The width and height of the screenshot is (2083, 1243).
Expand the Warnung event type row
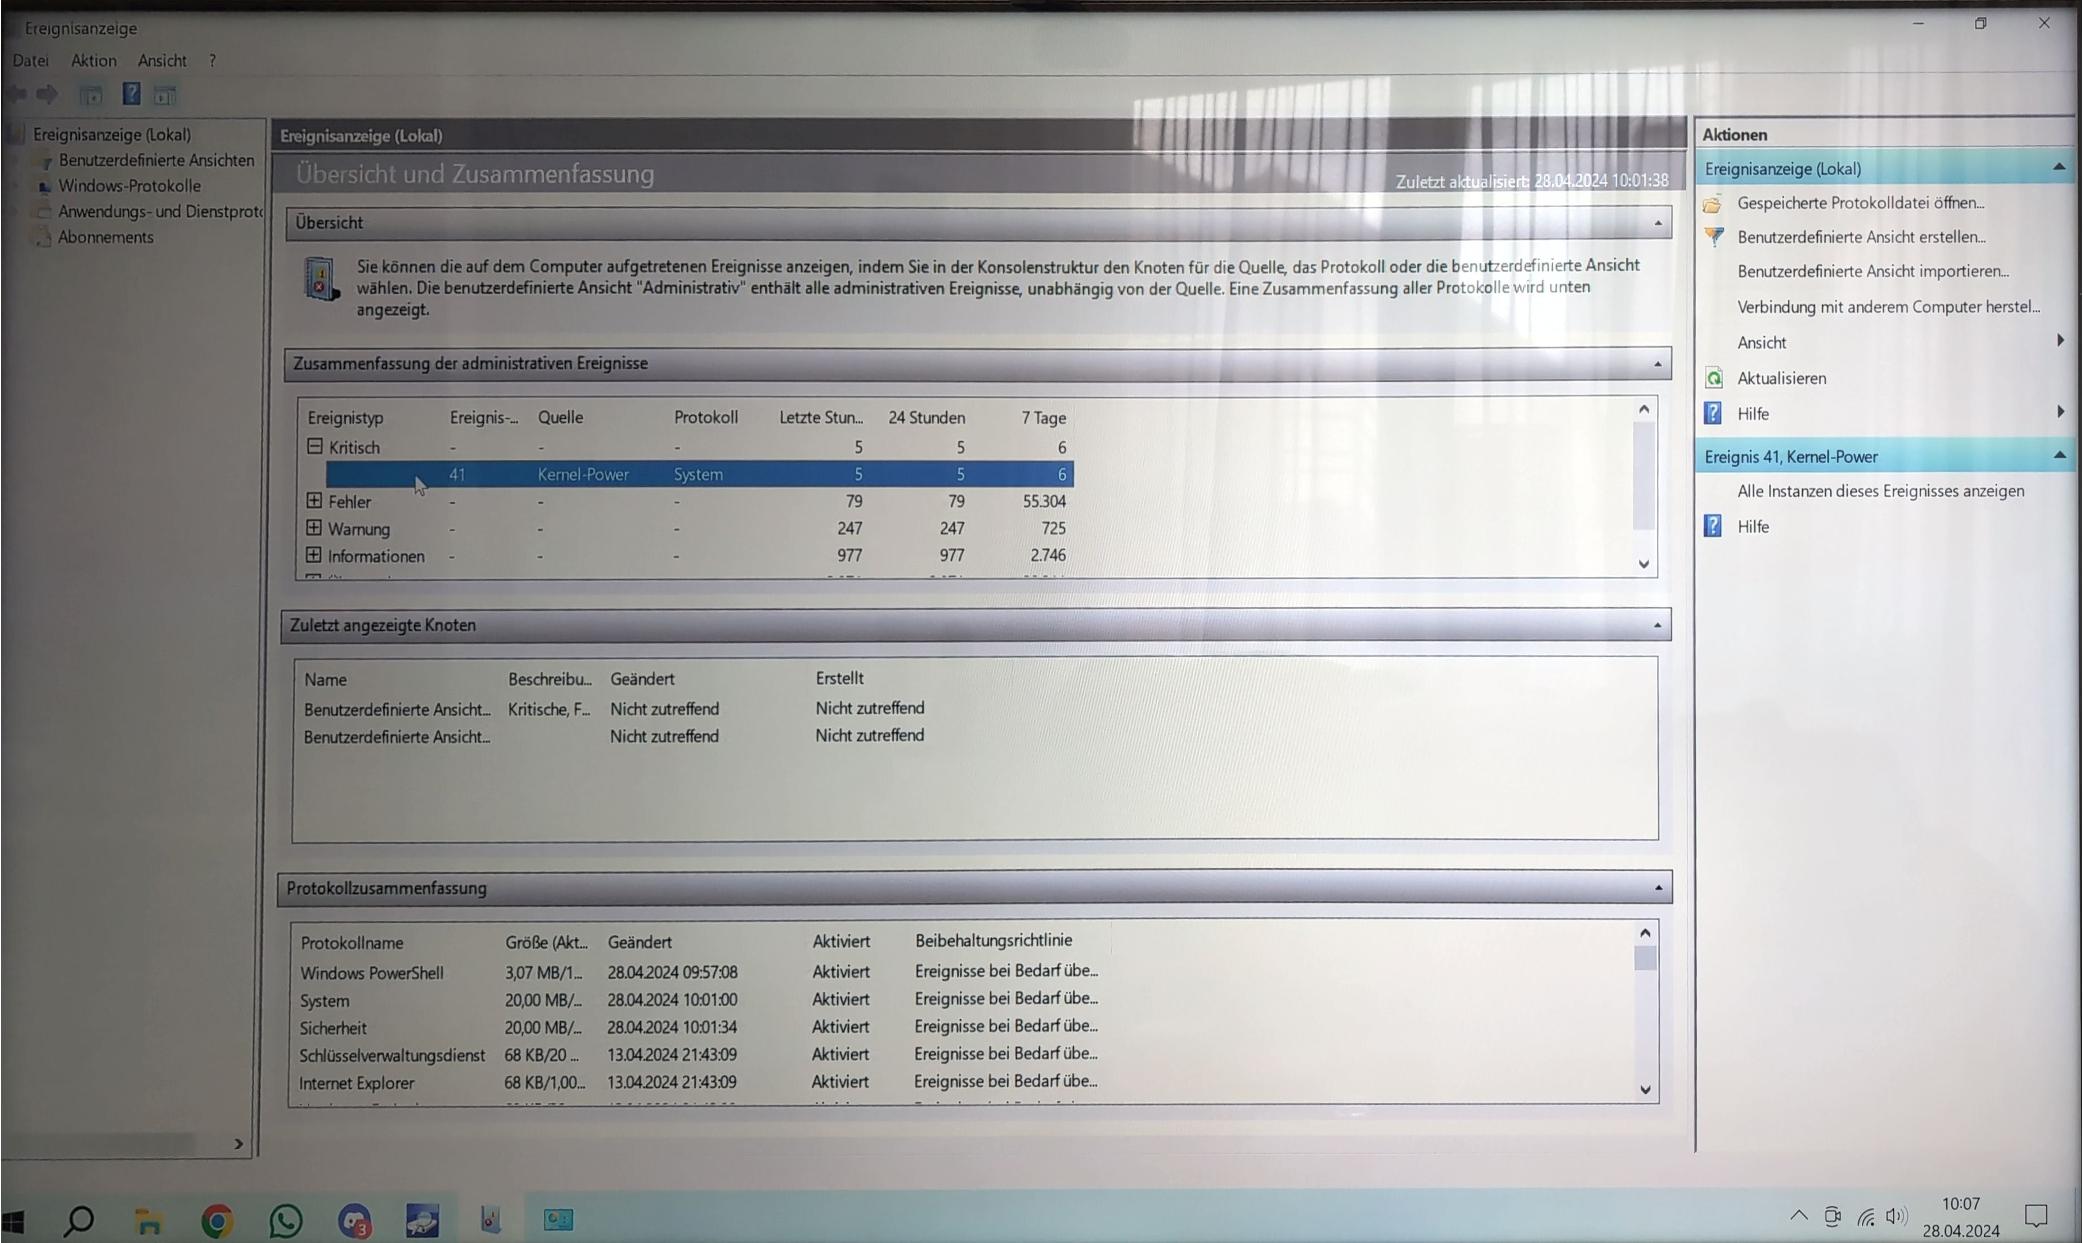click(314, 528)
